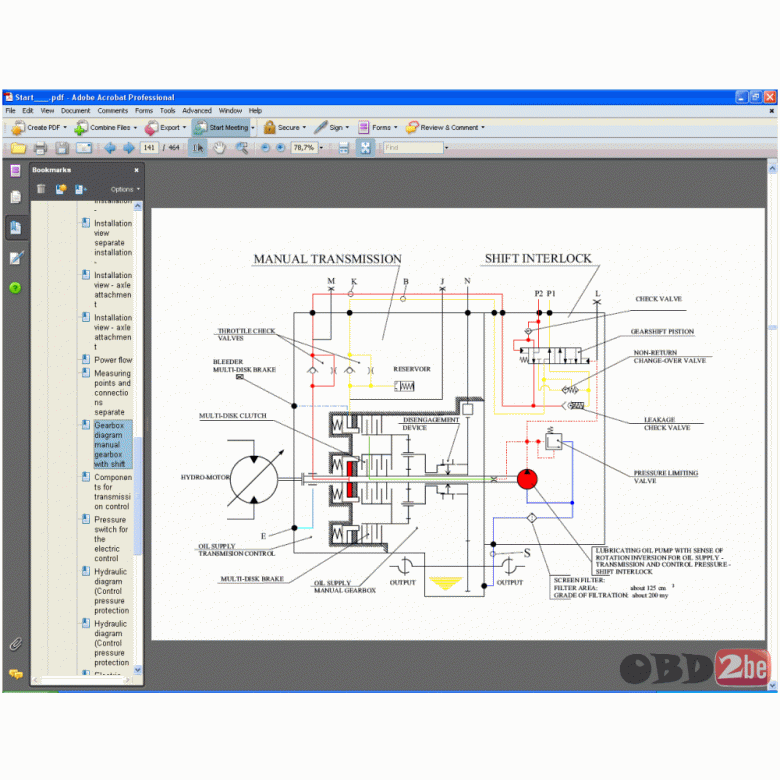The image size is (780, 780).
Task: Click the Create PDF toolbar icon
Action: pos(18,128)
